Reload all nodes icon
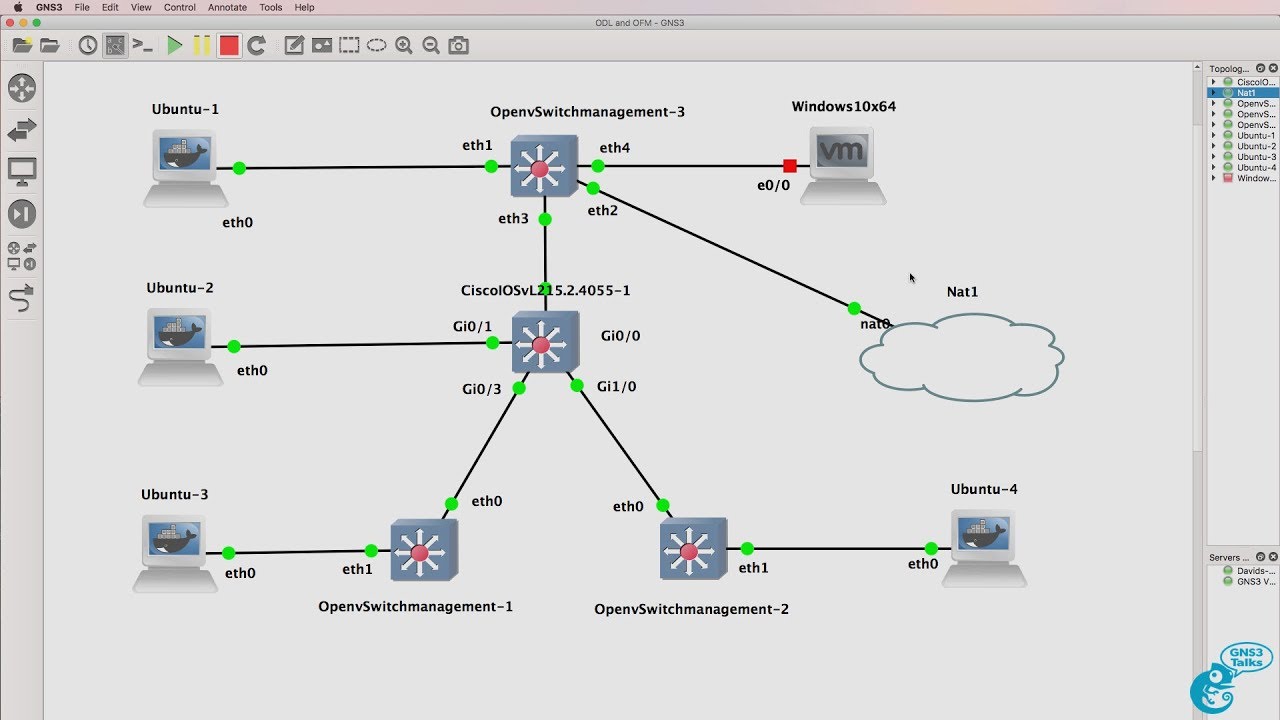Screen dimensions: 1280x720 pos(257,45)
